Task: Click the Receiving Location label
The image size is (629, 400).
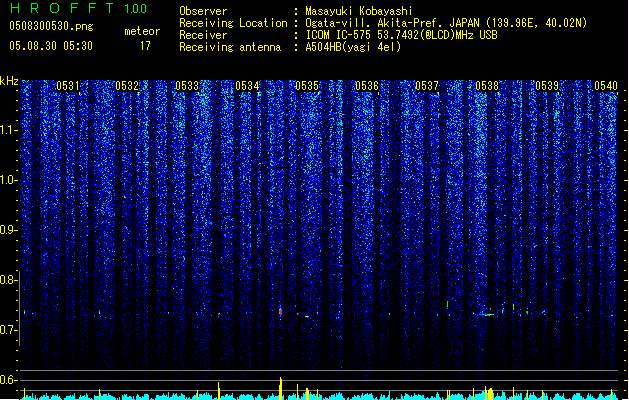Action: [x=233, y=23]
